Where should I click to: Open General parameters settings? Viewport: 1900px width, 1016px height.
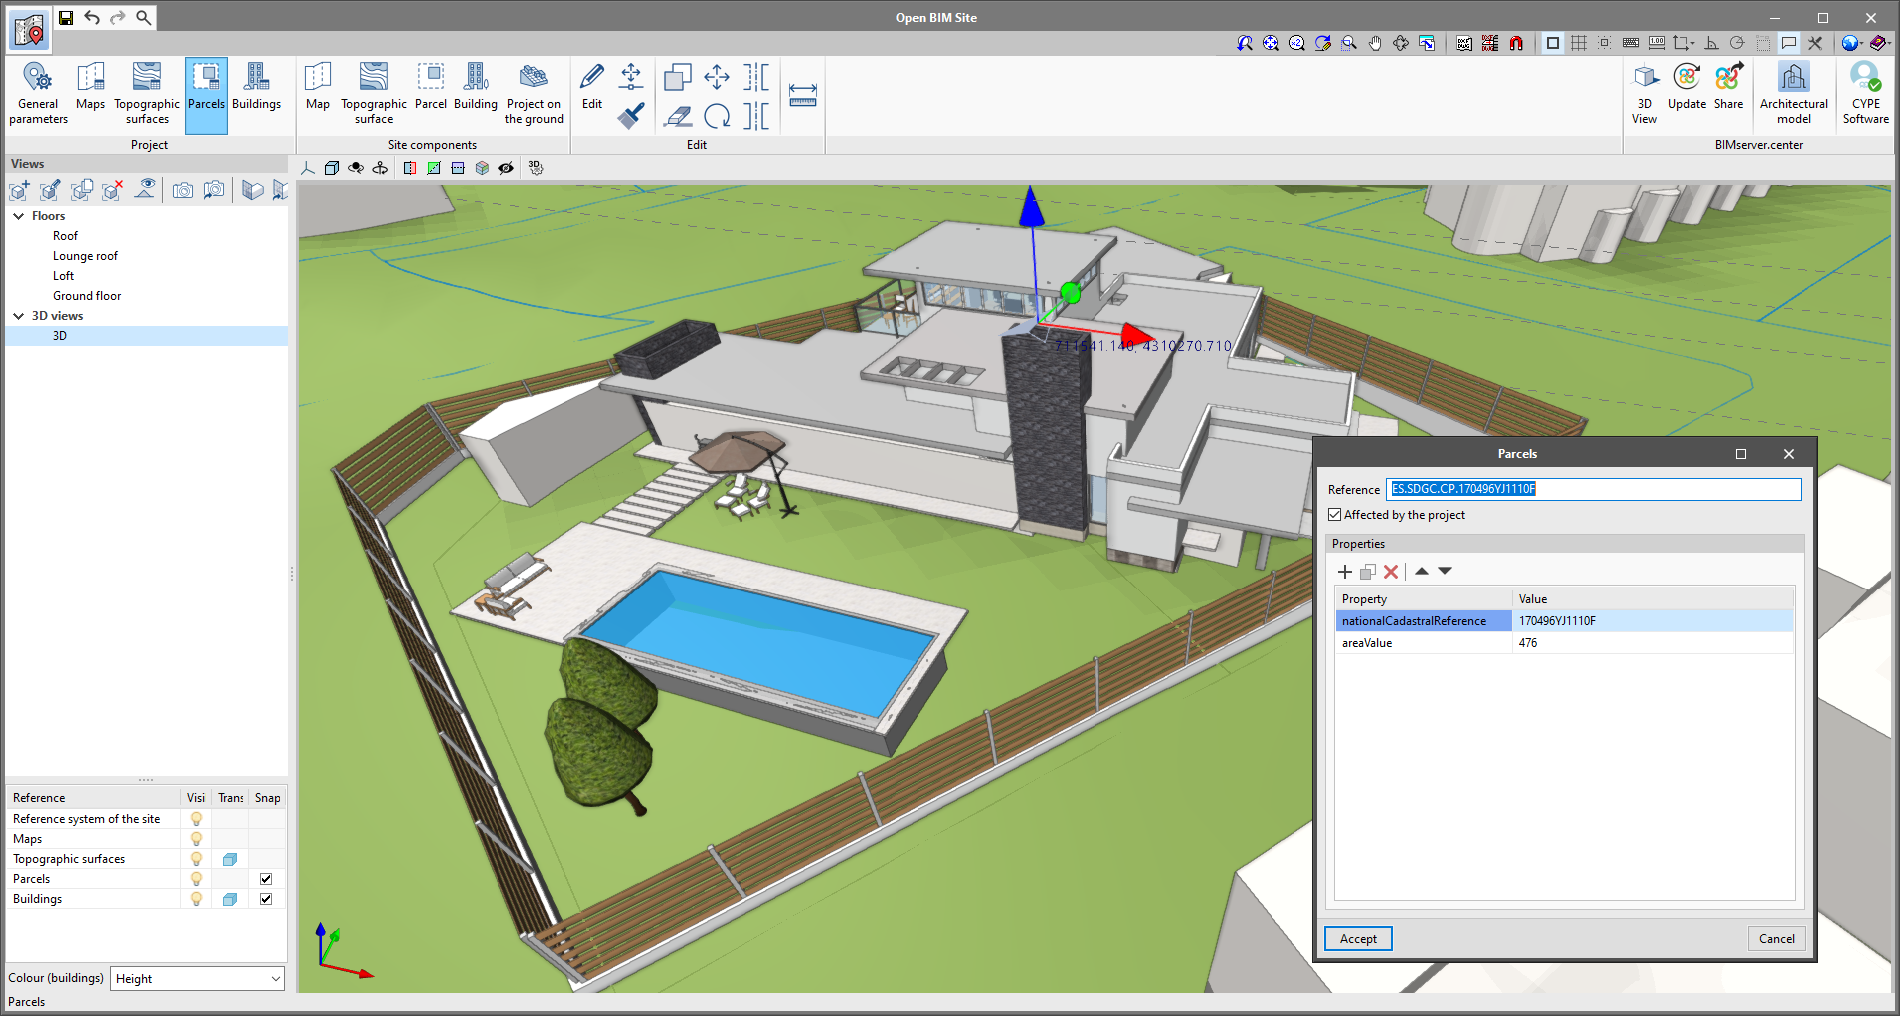pos(38,94)
